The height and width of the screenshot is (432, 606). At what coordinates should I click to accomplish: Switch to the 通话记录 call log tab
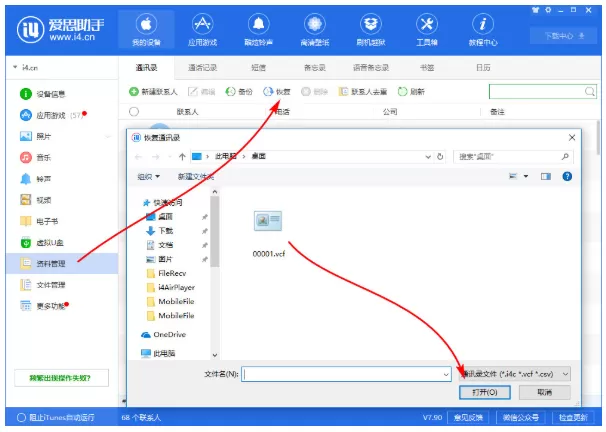203,68
